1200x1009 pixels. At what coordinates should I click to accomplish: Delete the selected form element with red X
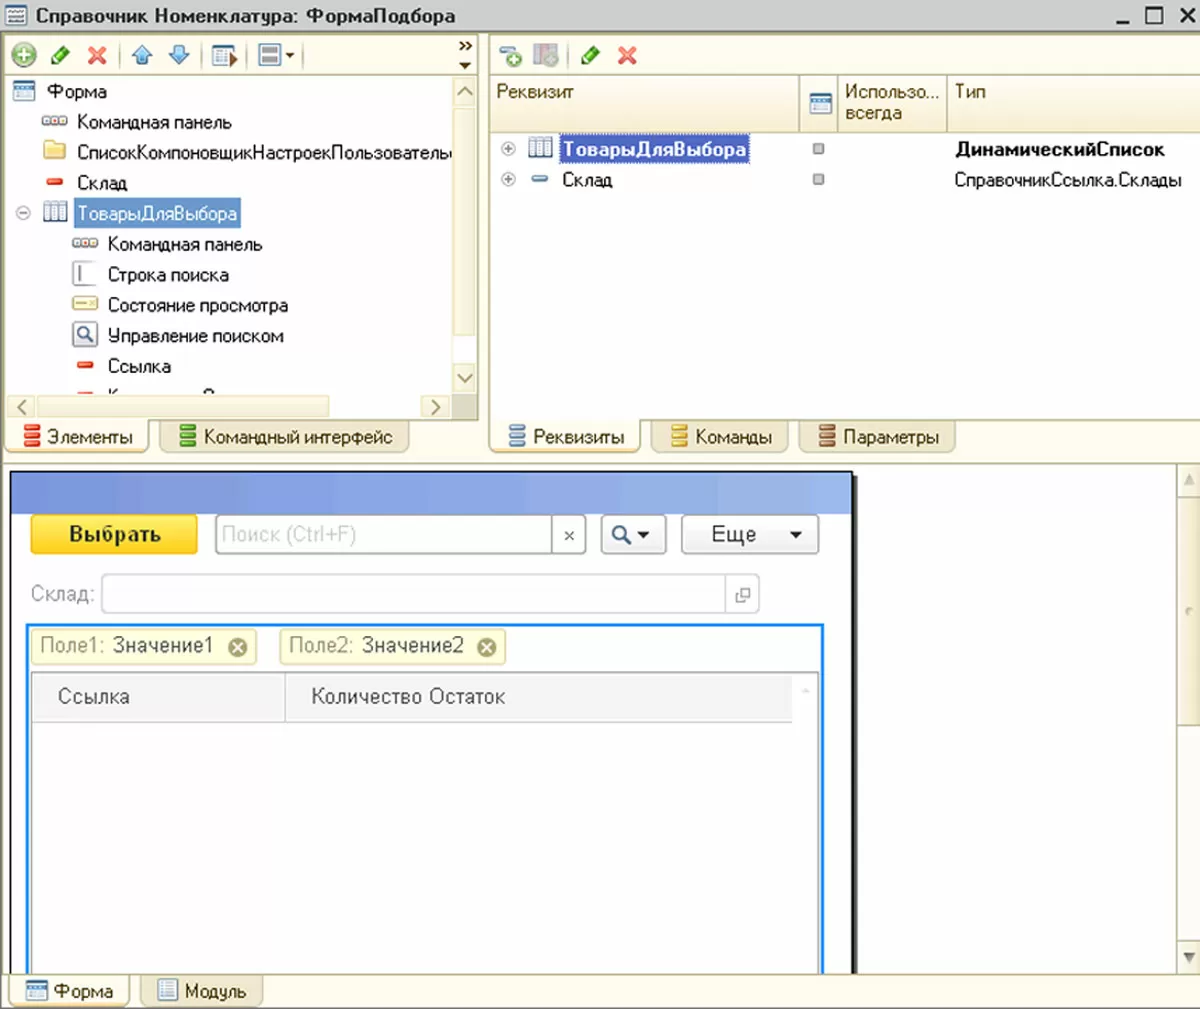[97, 55]
